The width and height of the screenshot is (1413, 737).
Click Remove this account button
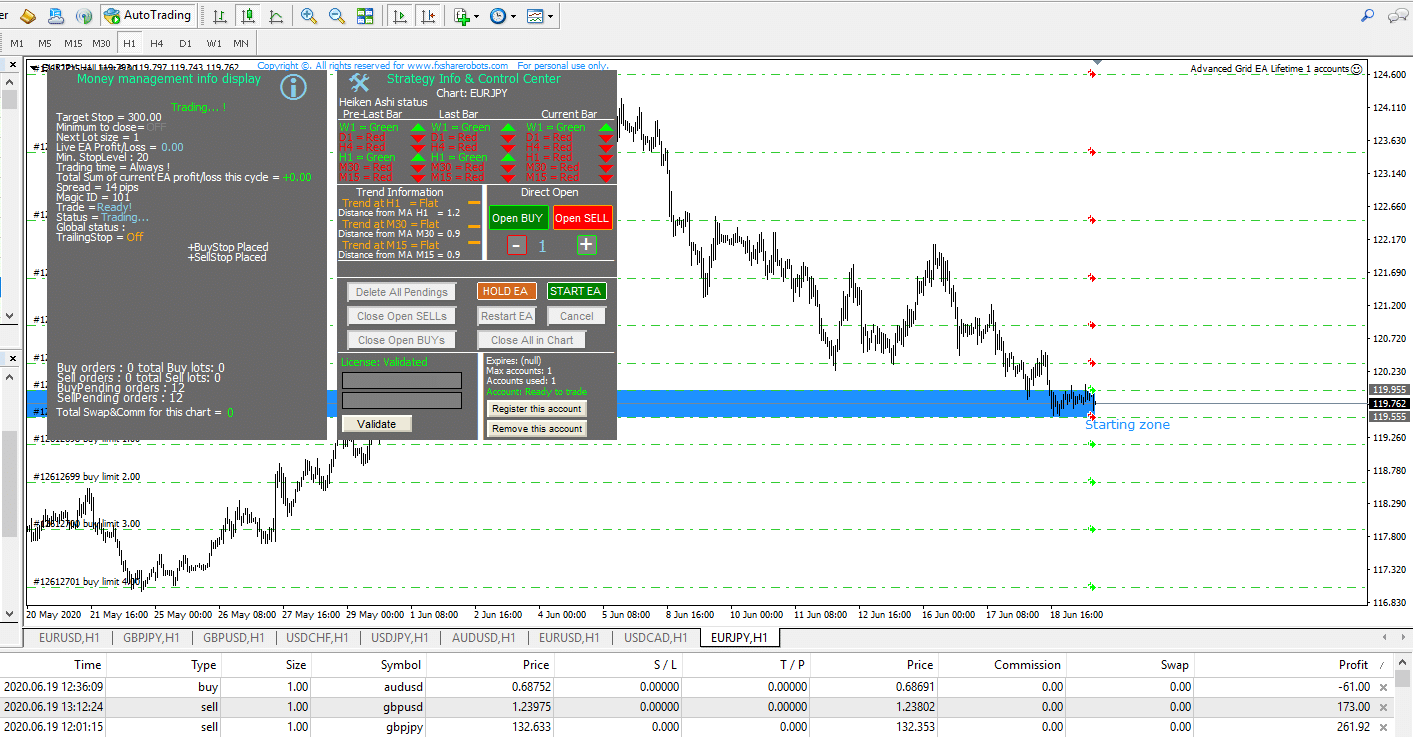(x=537, y=428)
